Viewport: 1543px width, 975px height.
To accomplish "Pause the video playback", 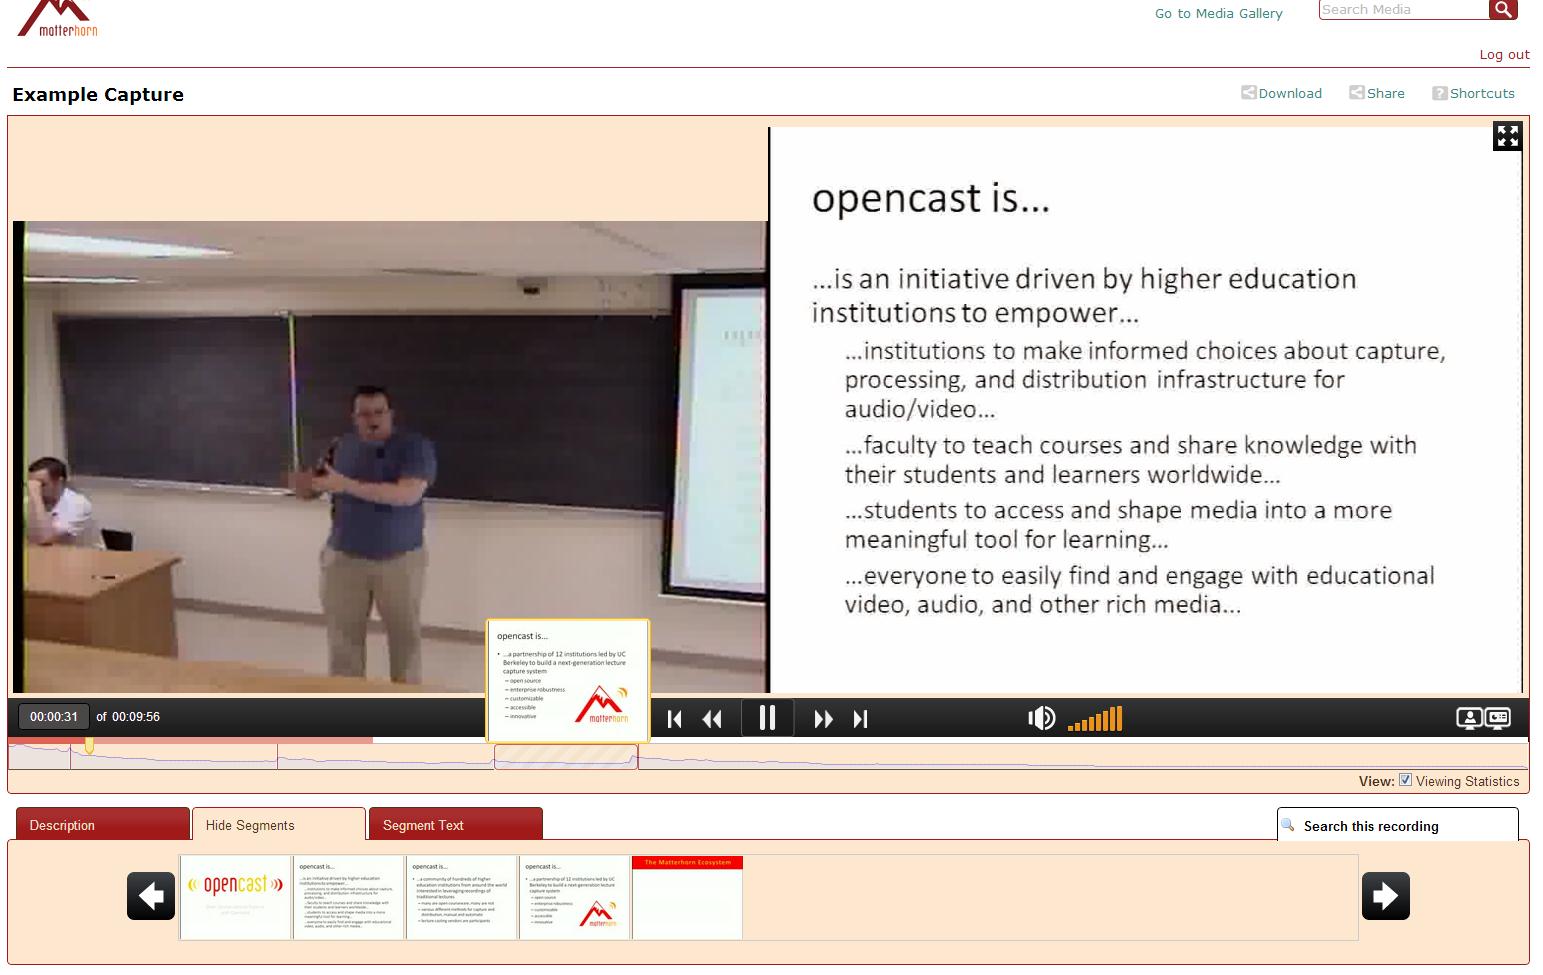I will [767, 718].
